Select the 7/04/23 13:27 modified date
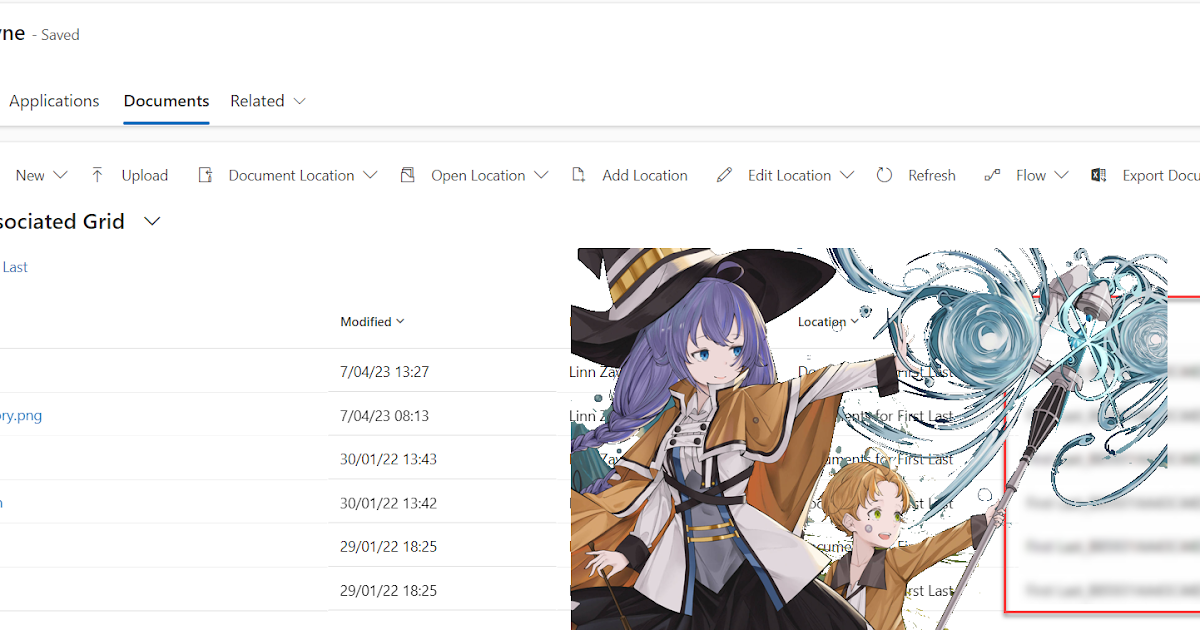 click(x=384, y=372)
